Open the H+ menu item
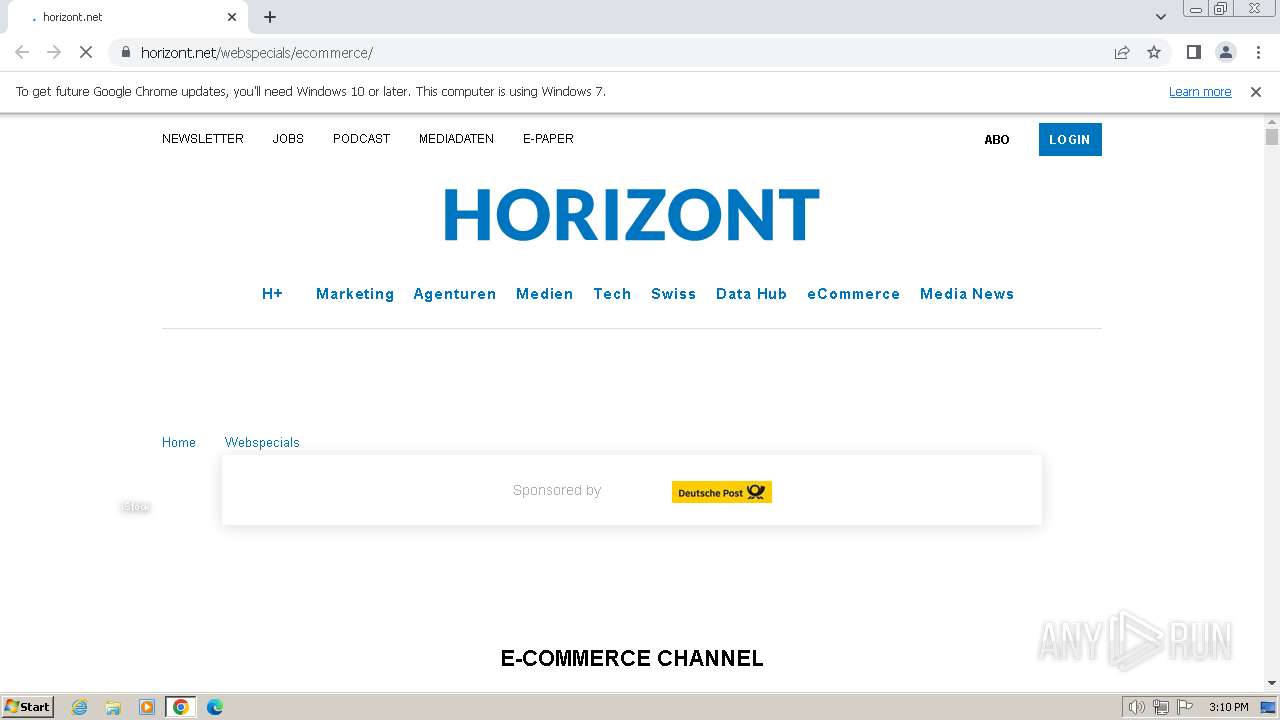1280x720 pixels. [272, 294]
